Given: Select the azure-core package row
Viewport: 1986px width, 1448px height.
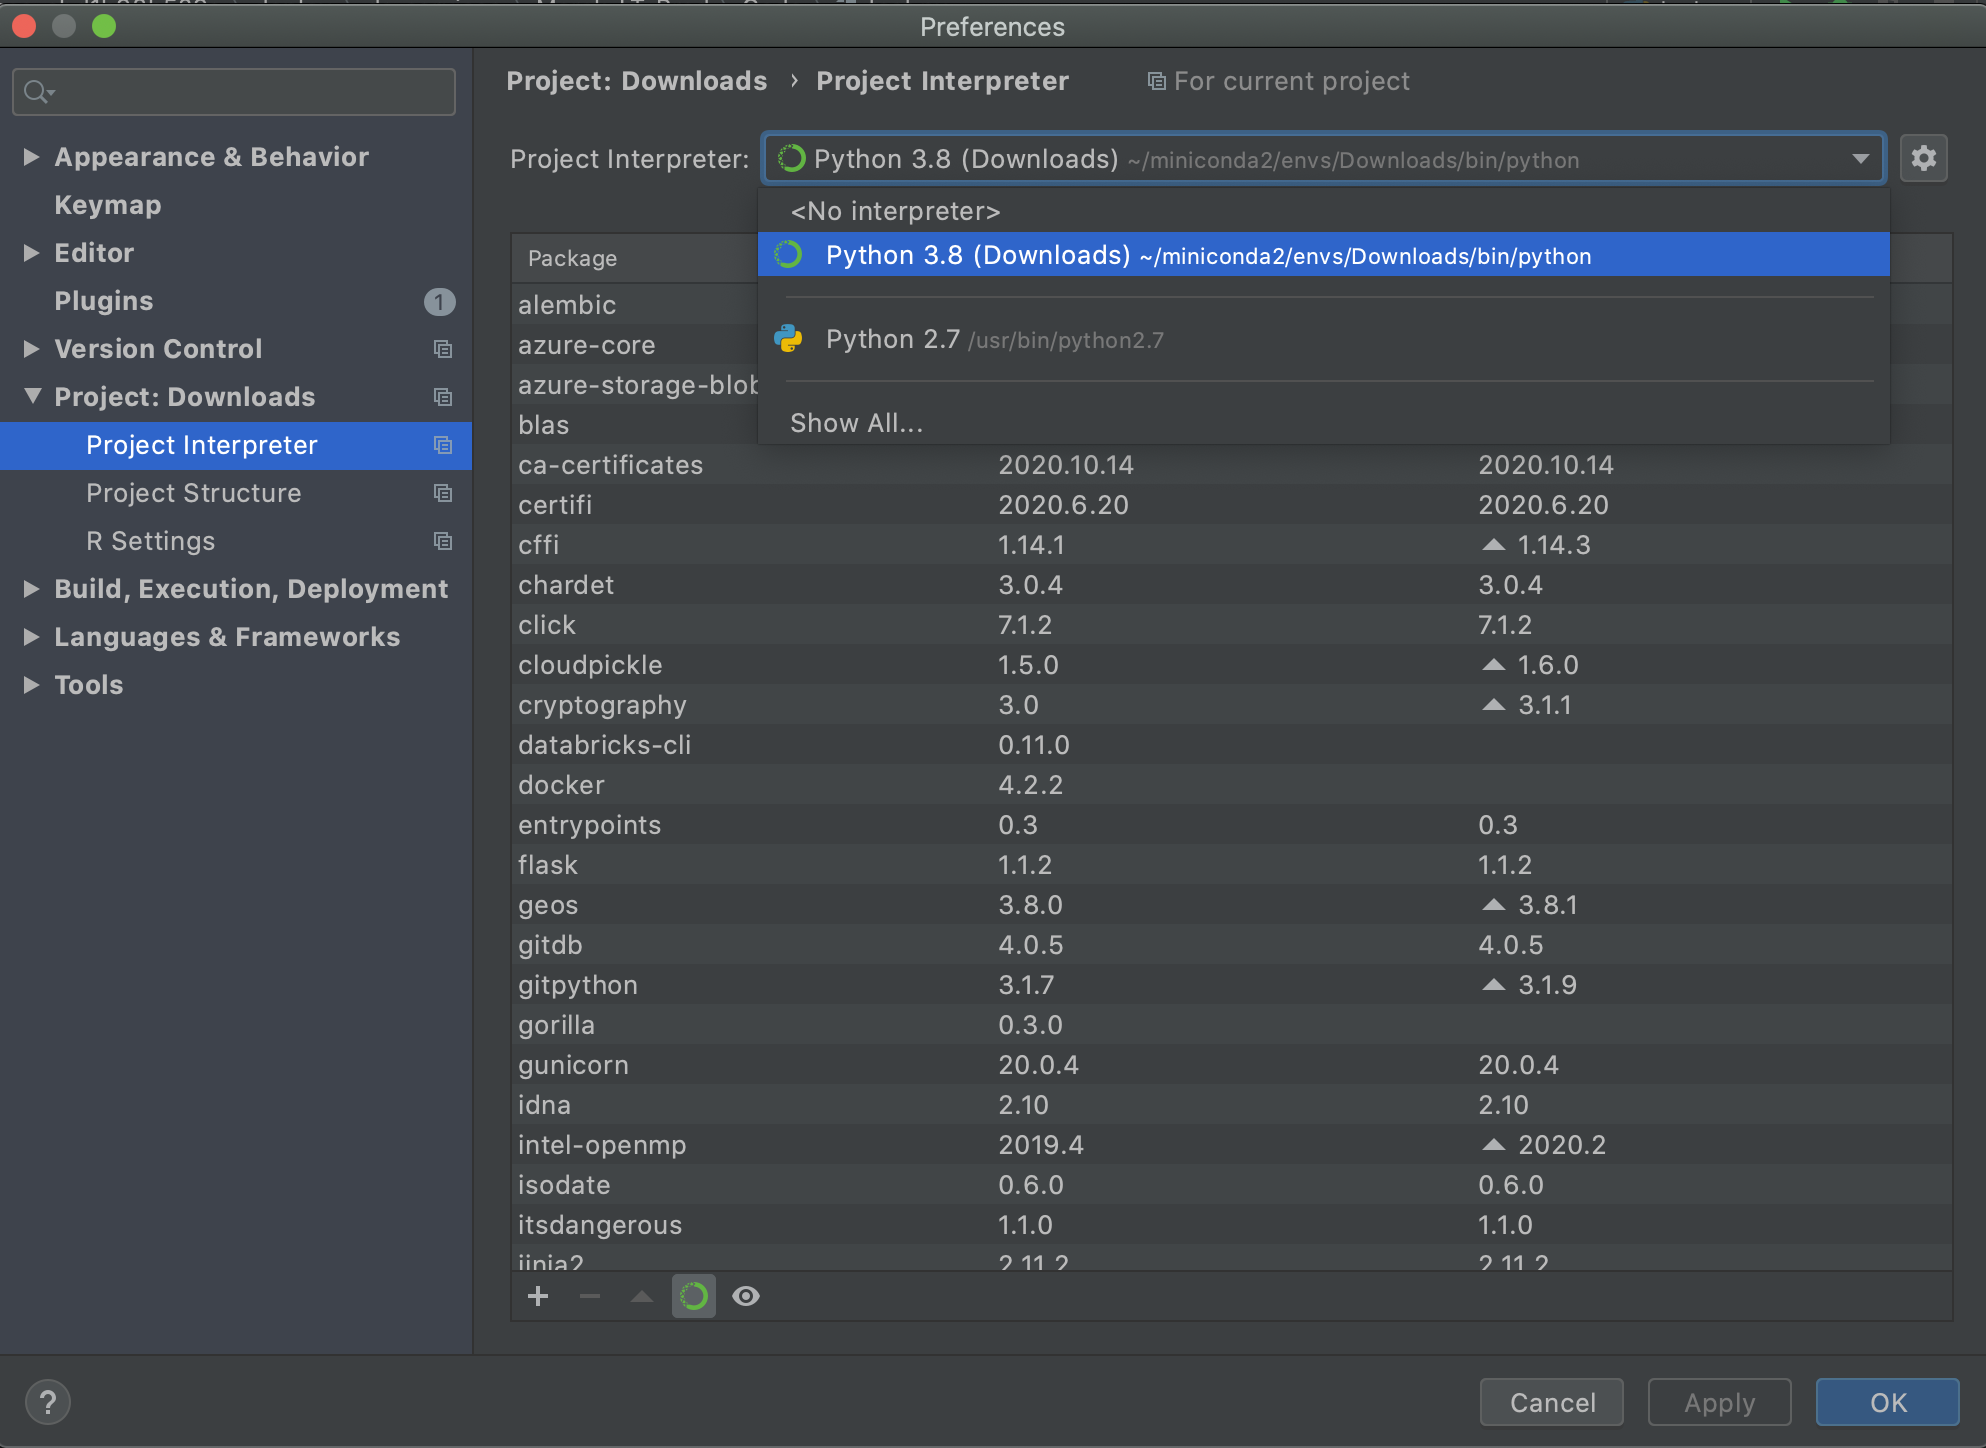Looking at the screenshot, I should [x=636, y=345].
